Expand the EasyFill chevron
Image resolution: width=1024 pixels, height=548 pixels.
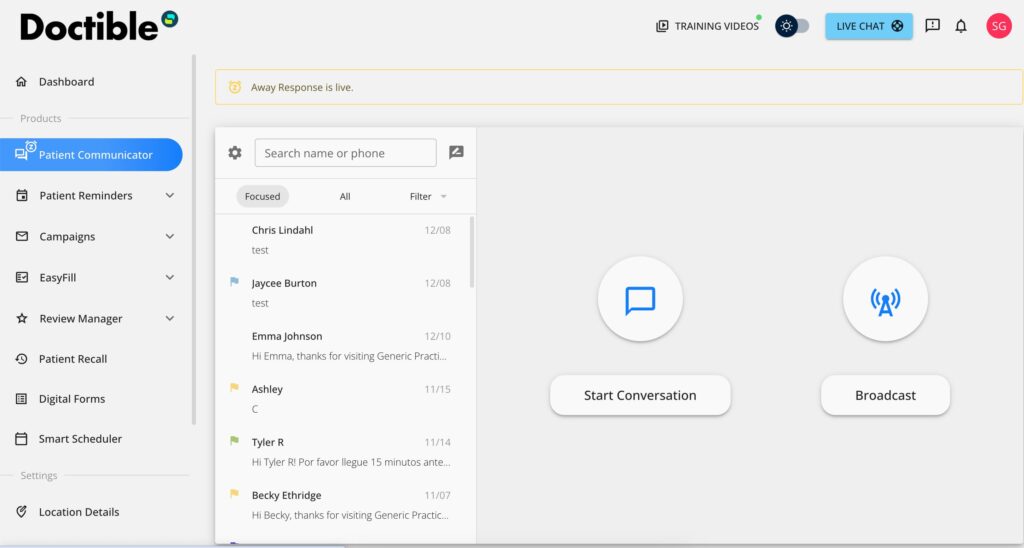point(170,278)
